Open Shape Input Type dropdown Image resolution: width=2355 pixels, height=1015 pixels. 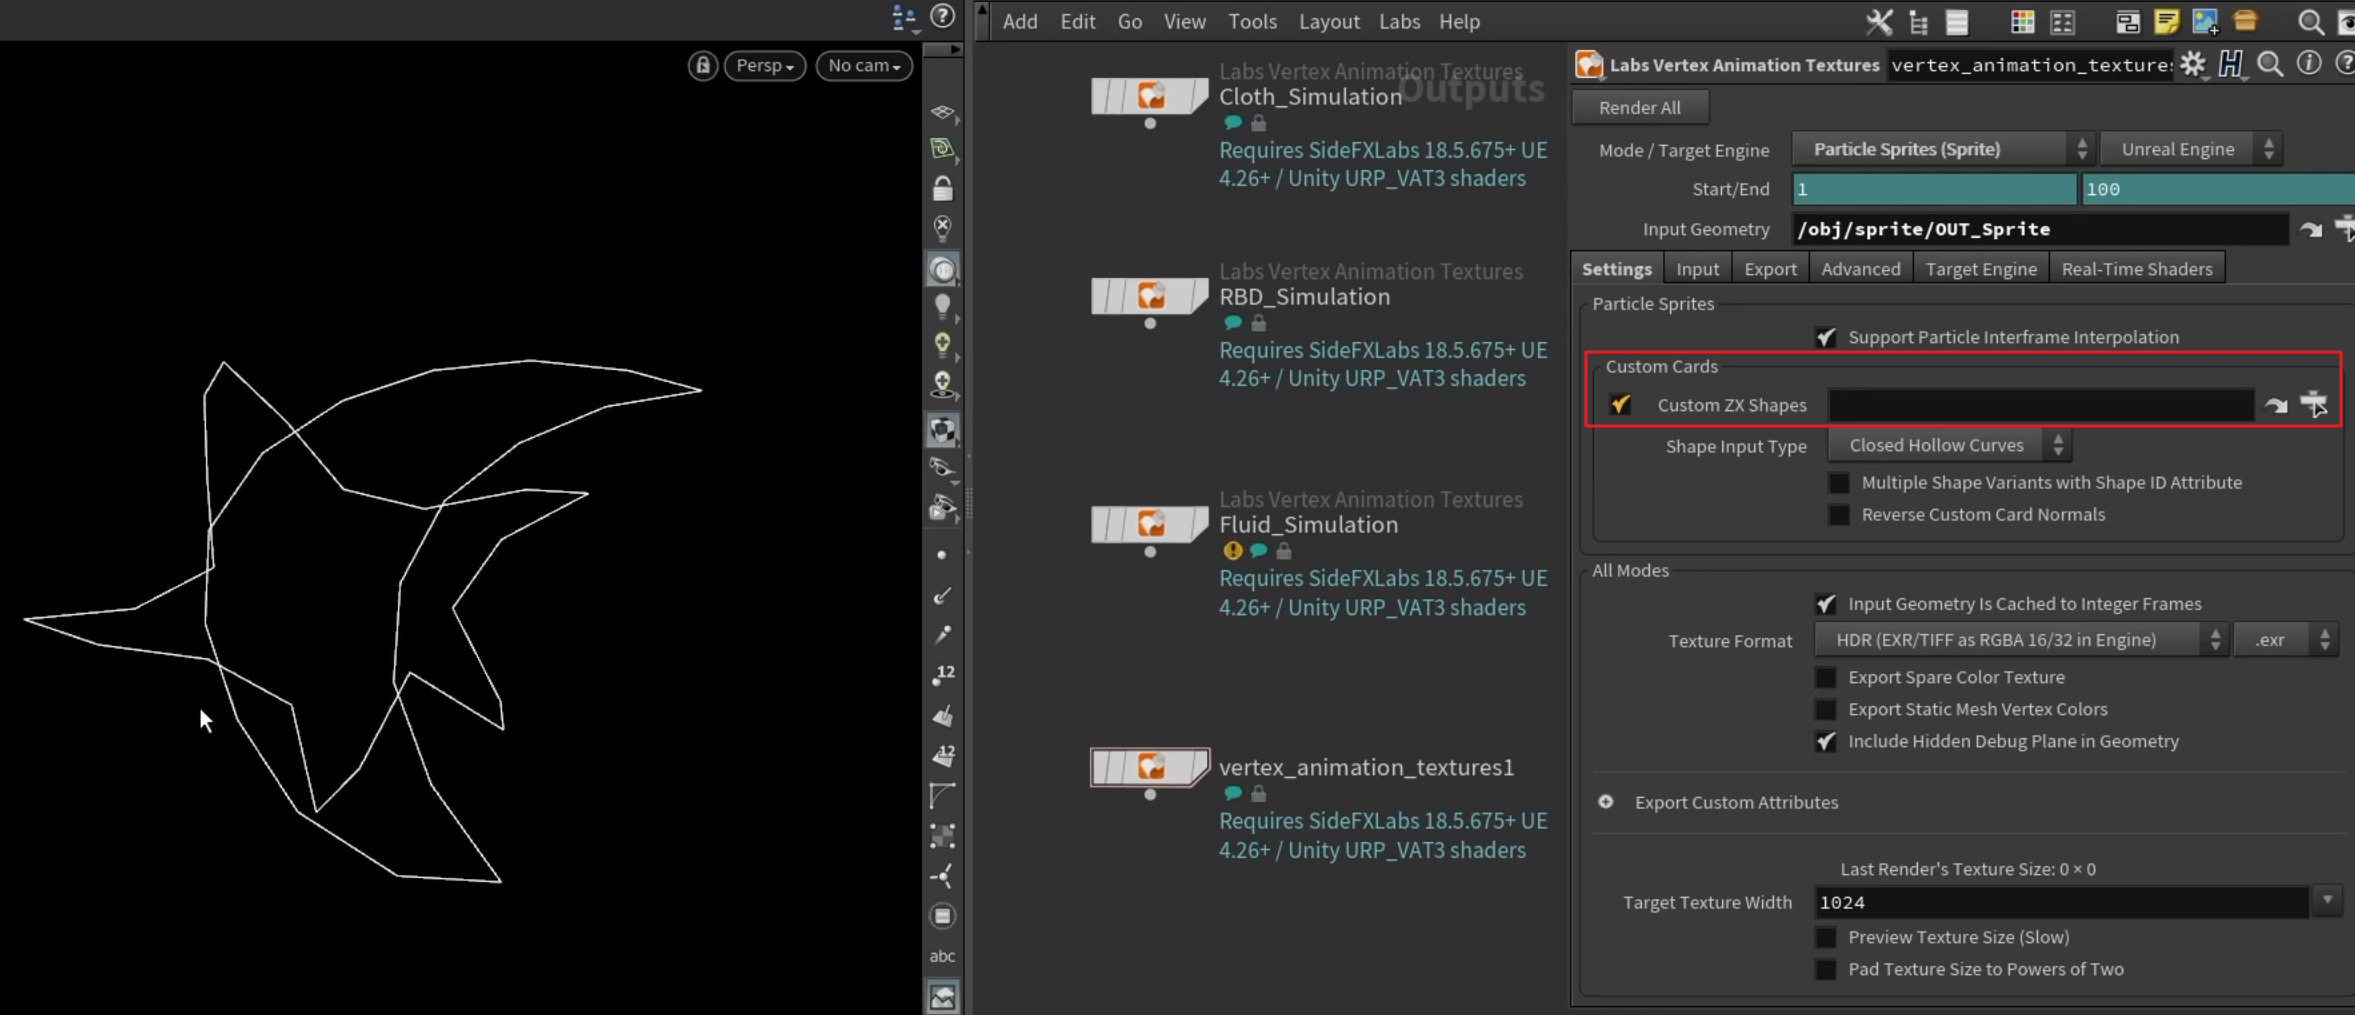(x=1948, y=445)
